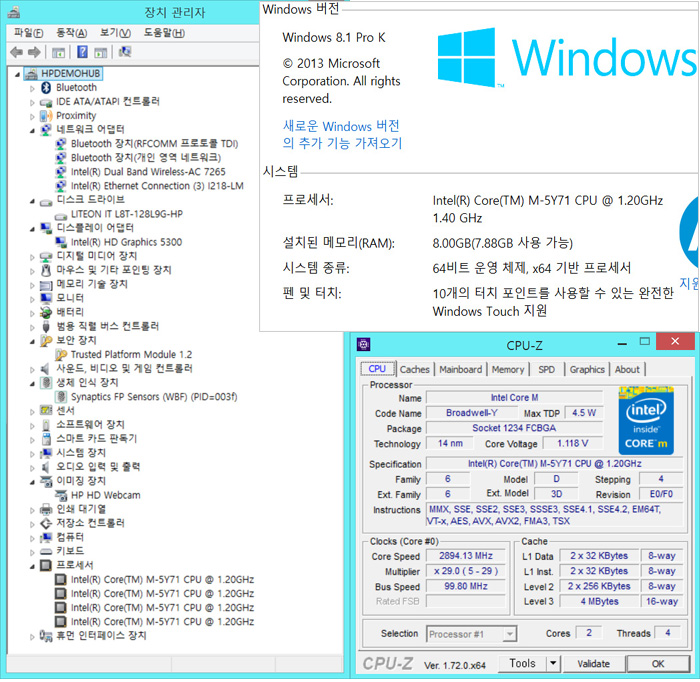This screenshot has width=700, height=682.
Task: Click the Device Manager title bar icon
Action: pyautogui.click(x=14, y=12)
